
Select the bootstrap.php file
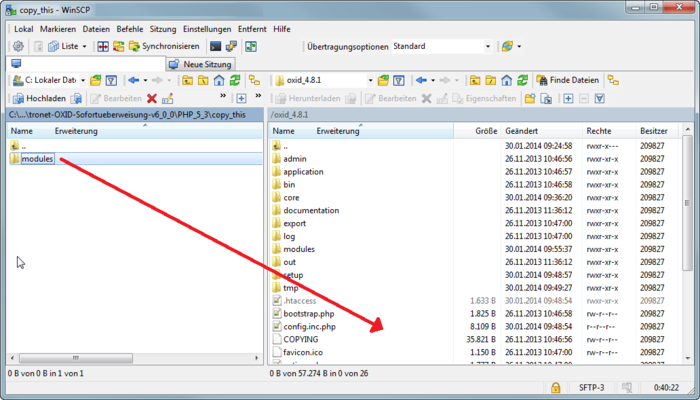pos(308,314)
